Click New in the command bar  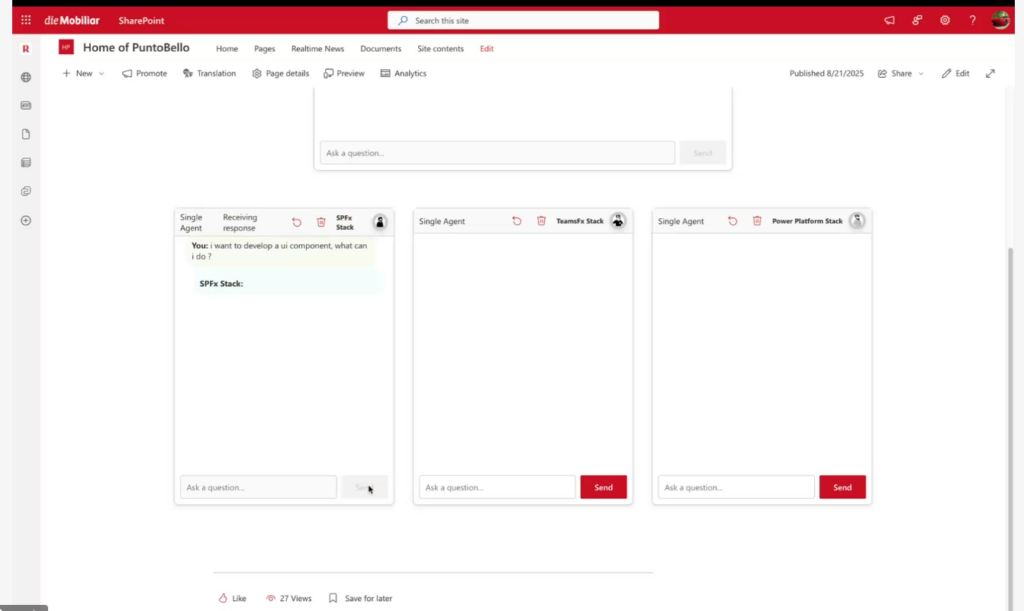77,73
